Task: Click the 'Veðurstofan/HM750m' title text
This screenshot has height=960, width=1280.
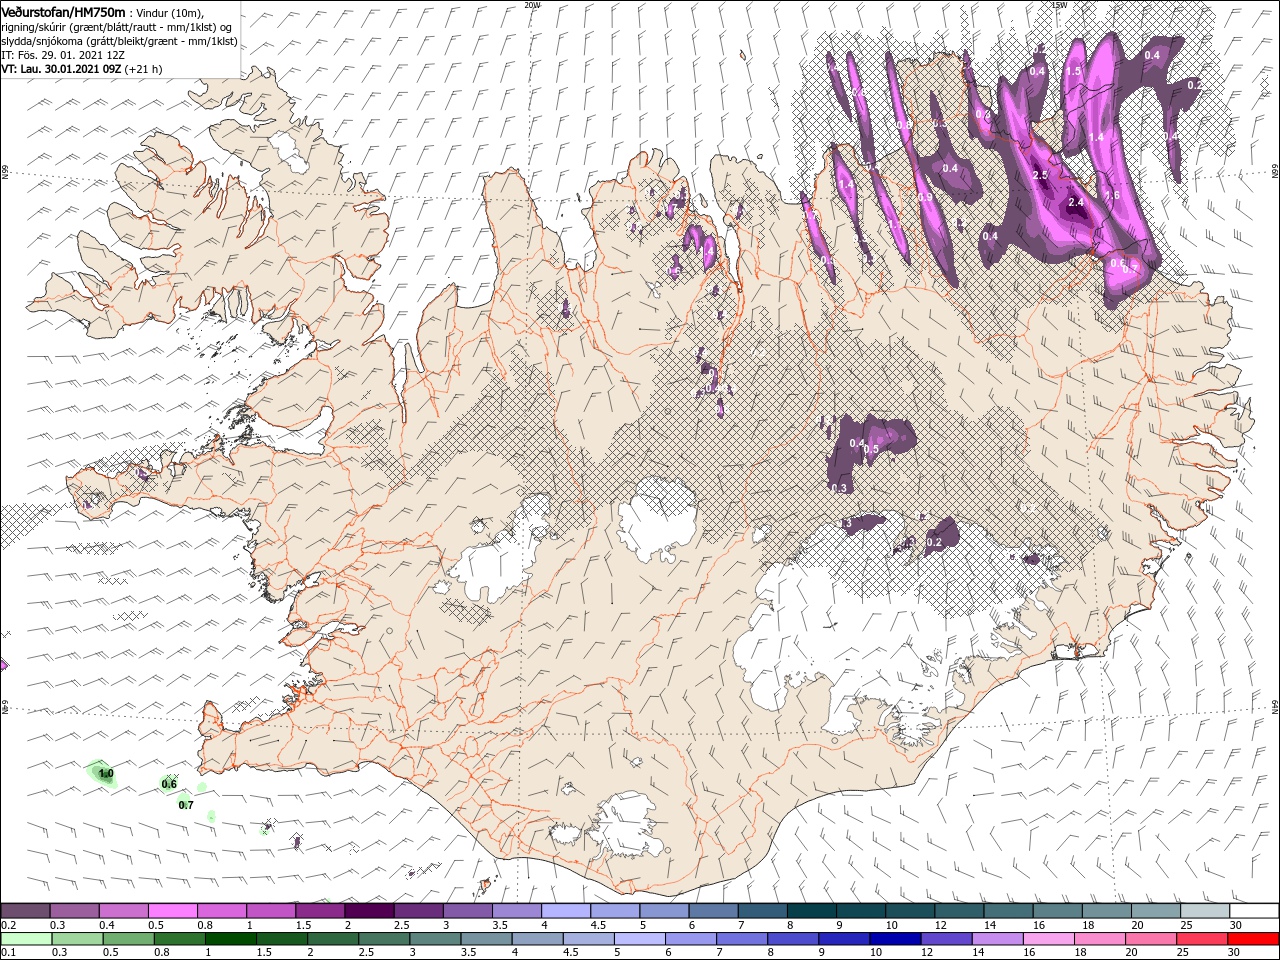Action: (x=63, y=11)
